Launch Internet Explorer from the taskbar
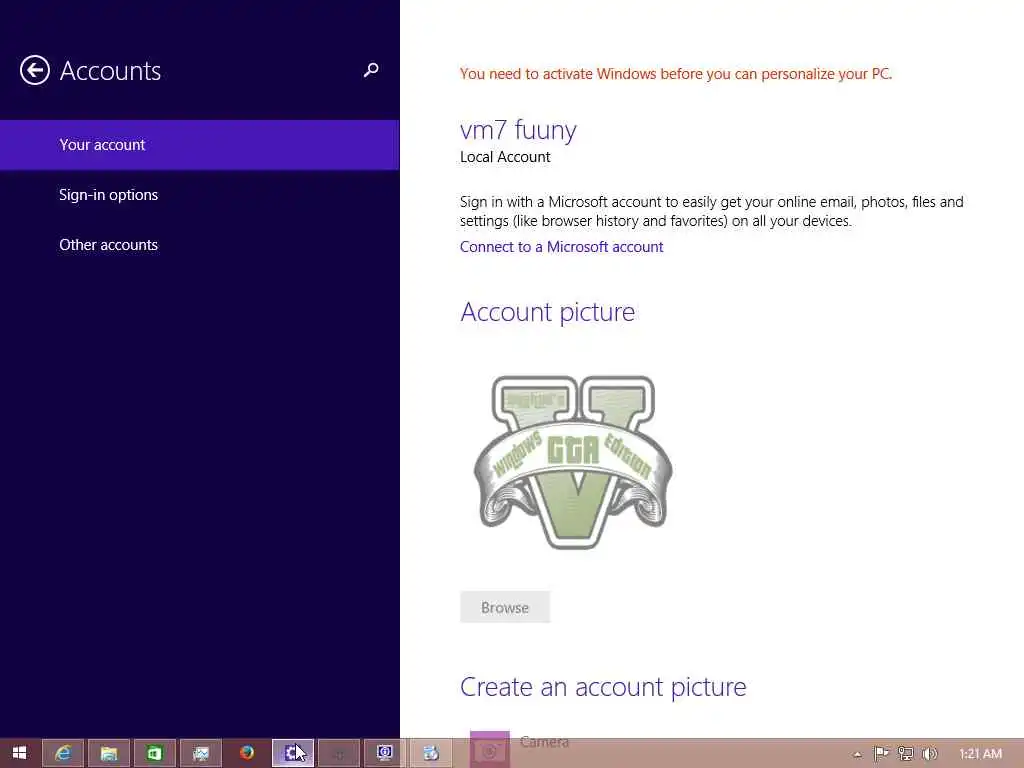The width and height of the screenshot is (1024, 768). click(x=63, y=753)
